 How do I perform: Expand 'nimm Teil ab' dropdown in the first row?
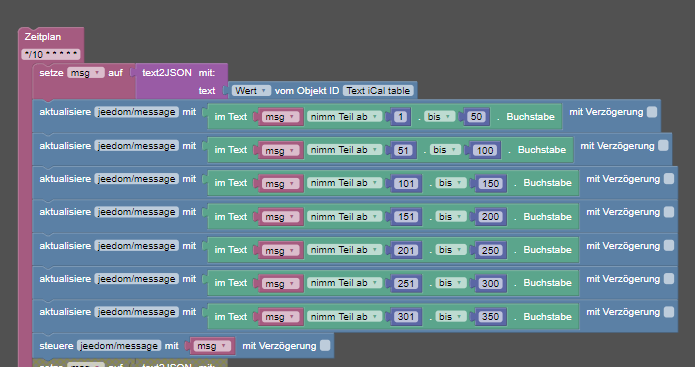[x=344, y=117]
